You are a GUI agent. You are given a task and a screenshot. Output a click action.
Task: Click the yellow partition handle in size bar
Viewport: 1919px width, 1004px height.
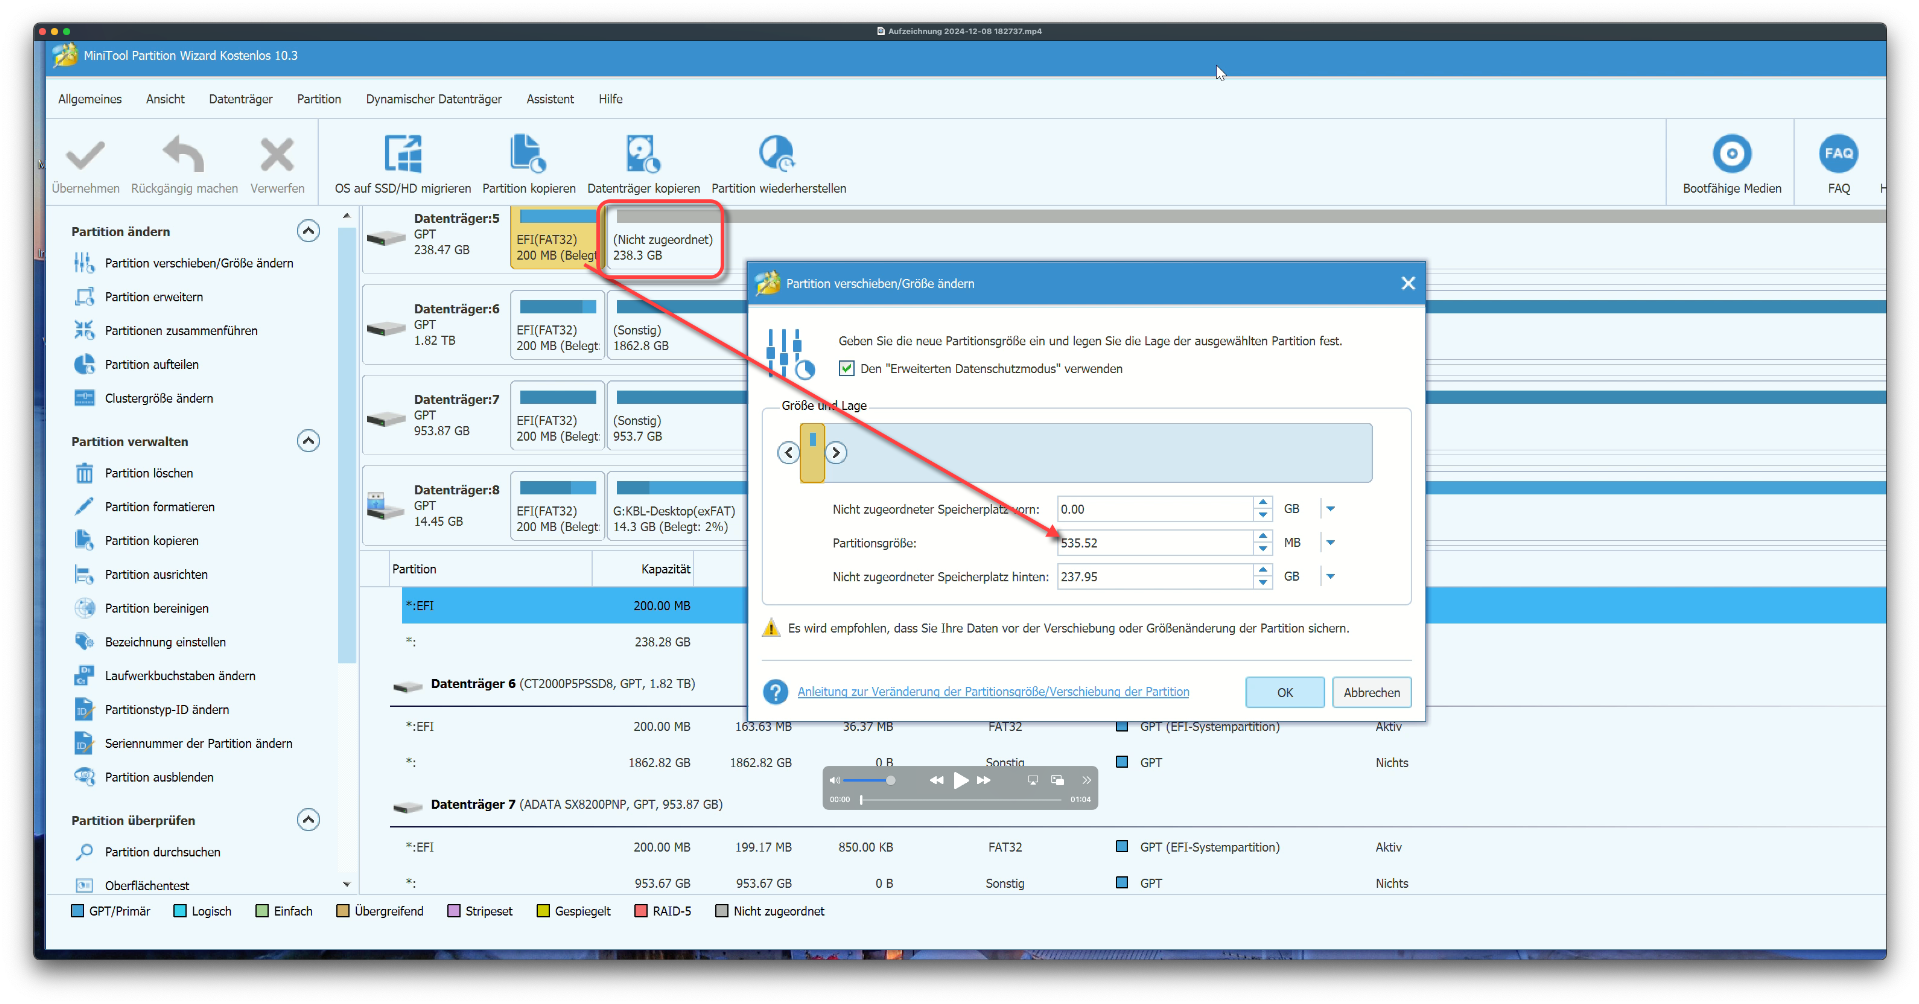[x=812, y=453]
